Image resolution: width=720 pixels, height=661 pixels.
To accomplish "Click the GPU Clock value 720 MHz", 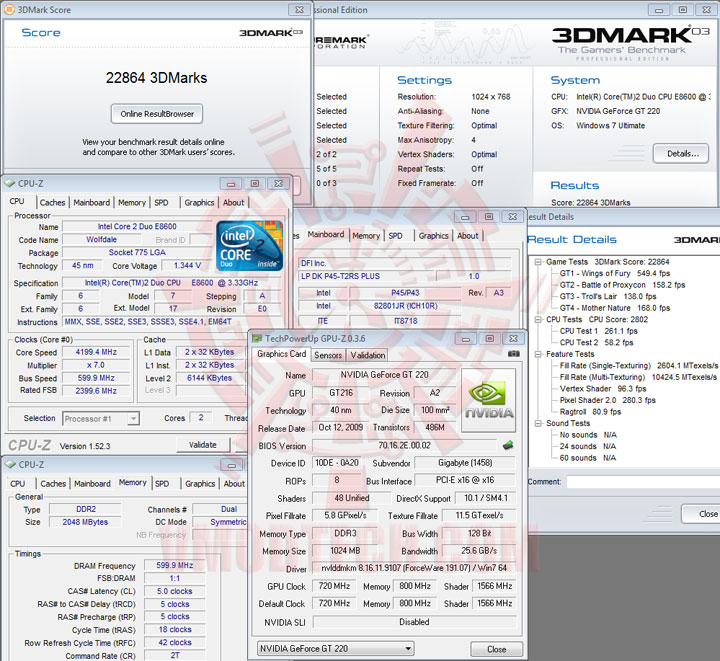I will tap(334, 586).
